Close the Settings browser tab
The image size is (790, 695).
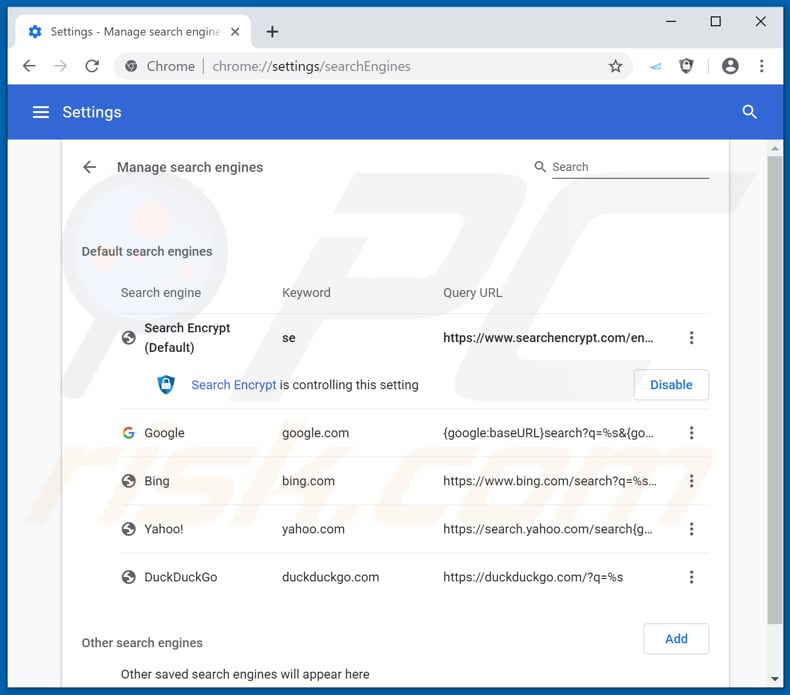coord(235,32)
